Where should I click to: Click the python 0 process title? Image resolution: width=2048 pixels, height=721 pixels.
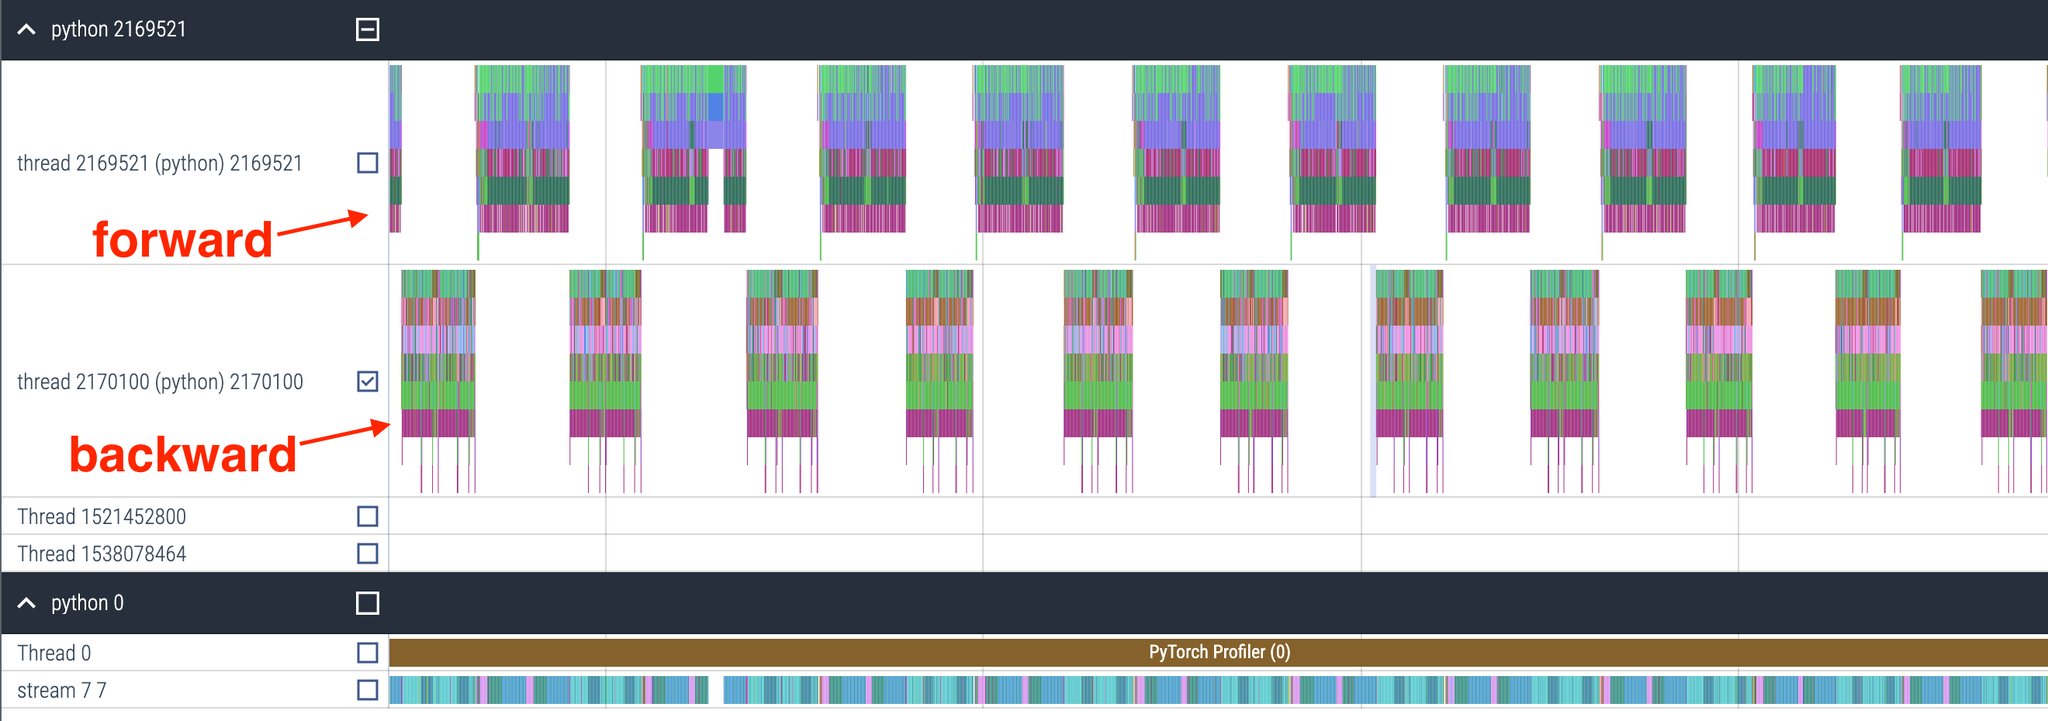tap(87, 603)
